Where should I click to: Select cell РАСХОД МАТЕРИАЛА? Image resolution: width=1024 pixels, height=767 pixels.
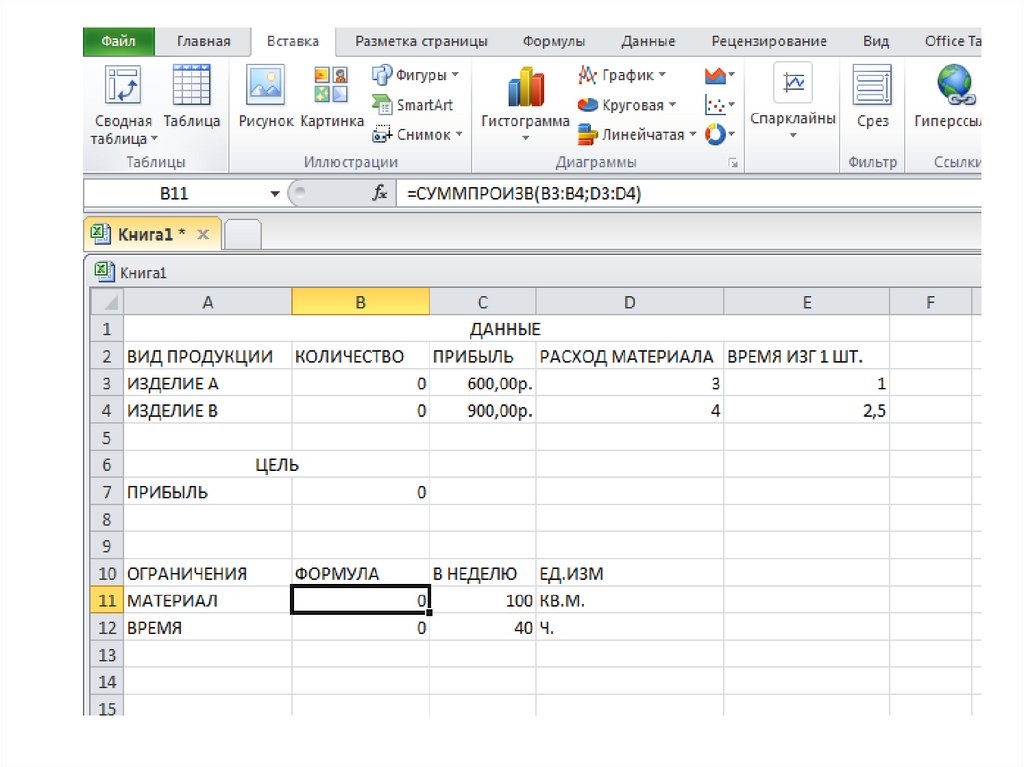[630, 356]
